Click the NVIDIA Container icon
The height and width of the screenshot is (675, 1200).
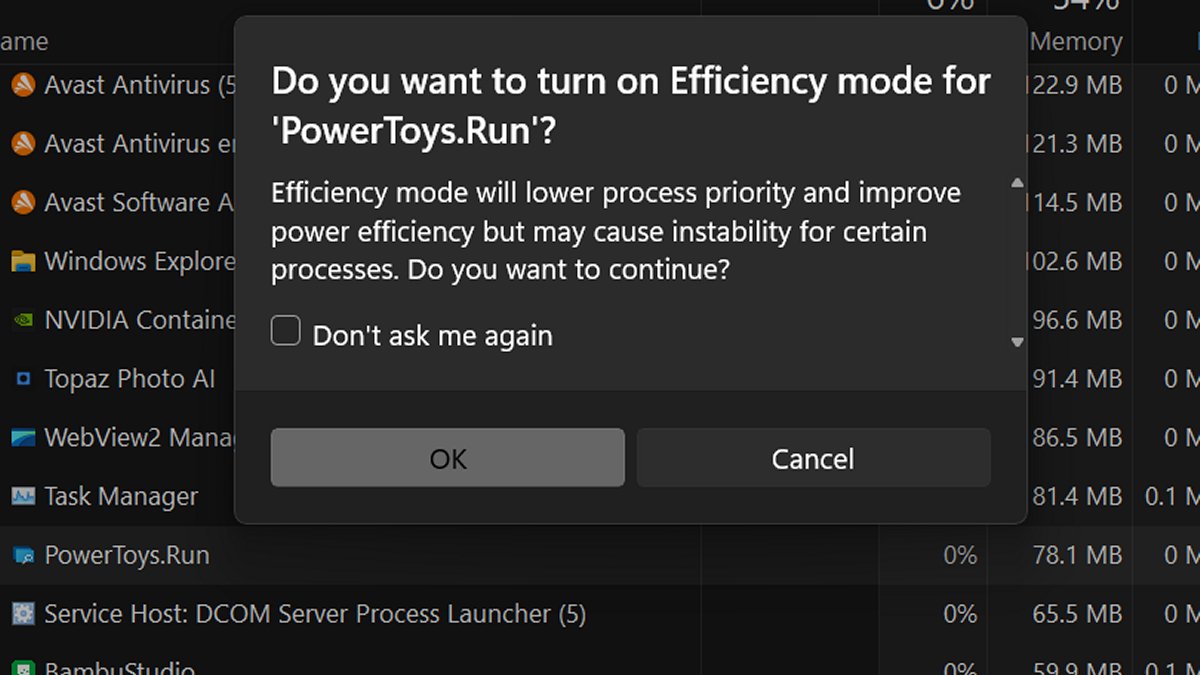(23, 321)
